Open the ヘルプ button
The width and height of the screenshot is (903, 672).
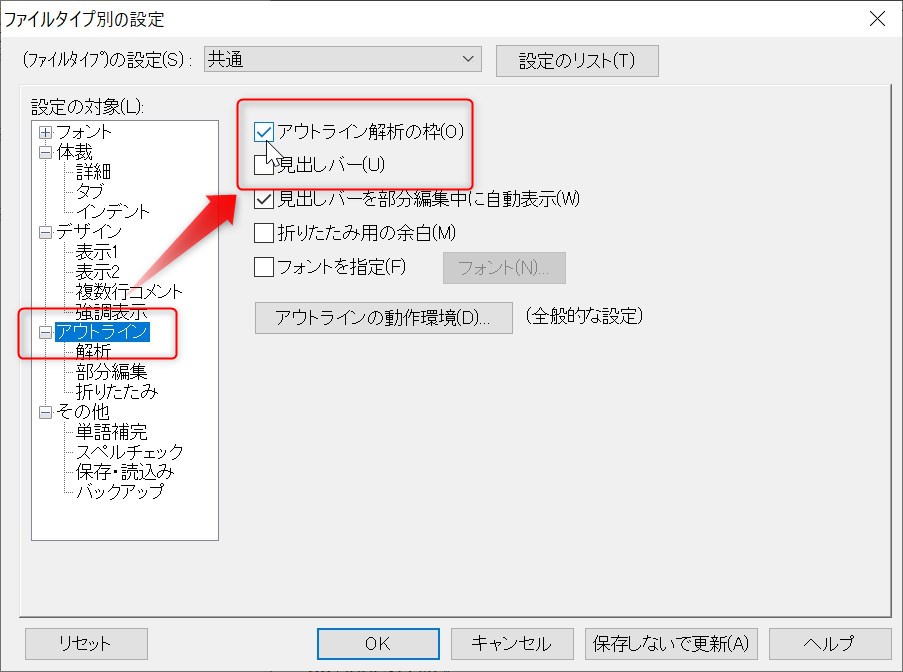[830, 644]
